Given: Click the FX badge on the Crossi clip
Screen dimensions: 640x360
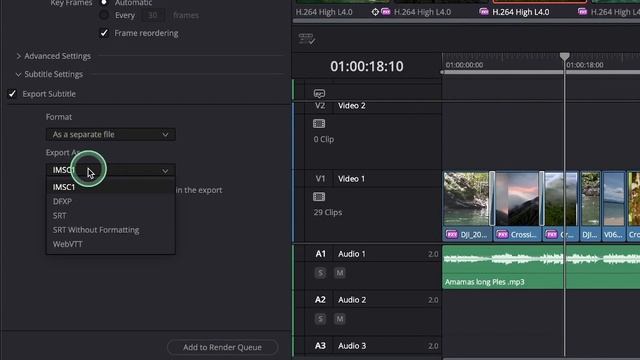Looking at the screenshot, I should (502, 235).
